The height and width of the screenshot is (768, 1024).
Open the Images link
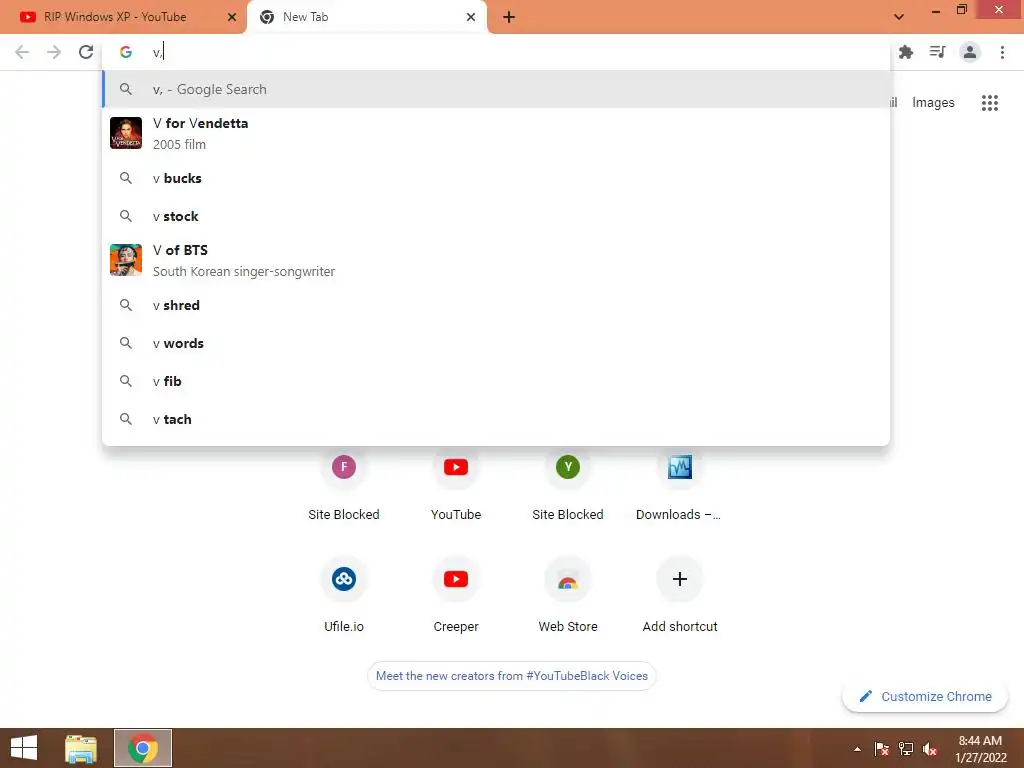(x=933, y=103)
